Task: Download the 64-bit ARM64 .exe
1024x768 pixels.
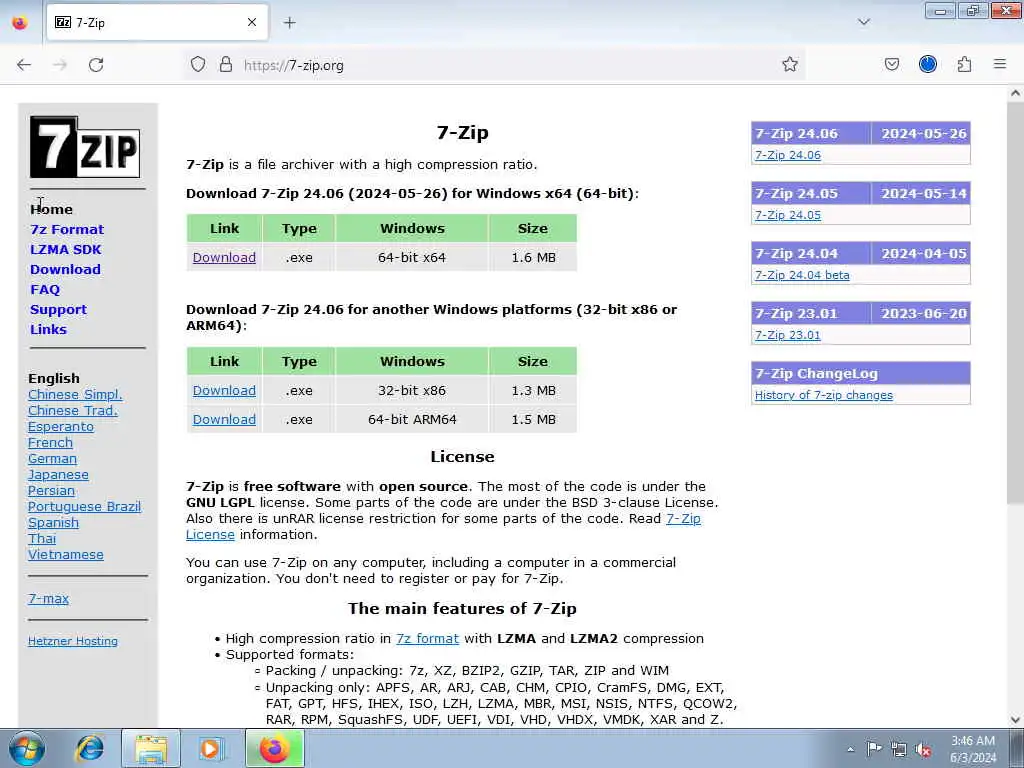Action: tap(224, 419)
